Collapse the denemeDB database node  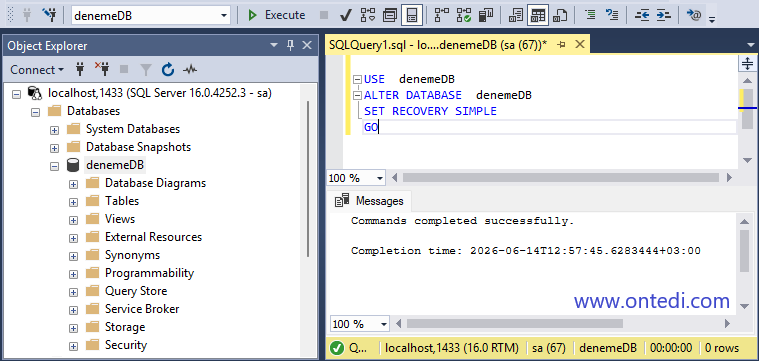click(54, 165)
